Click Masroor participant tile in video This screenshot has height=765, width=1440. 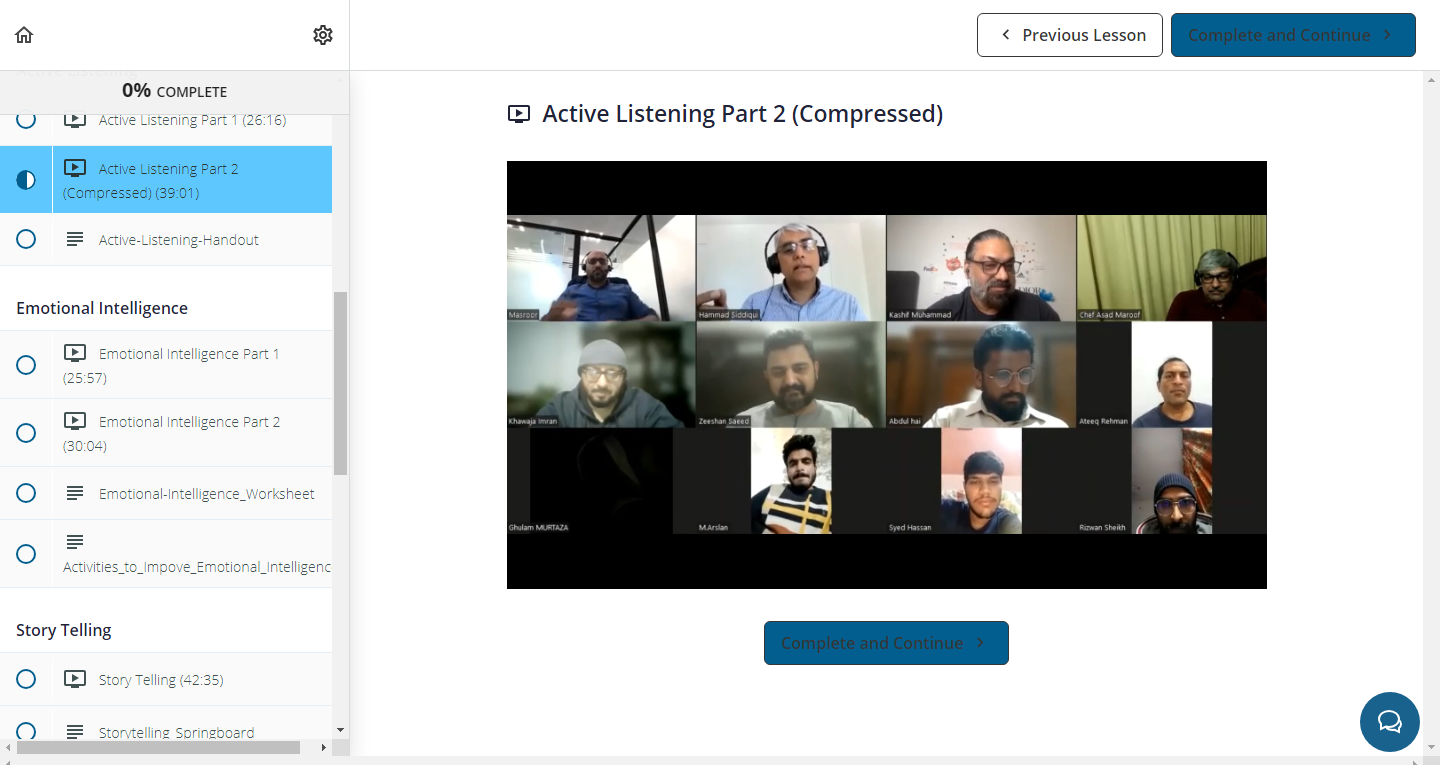point(601,268)
